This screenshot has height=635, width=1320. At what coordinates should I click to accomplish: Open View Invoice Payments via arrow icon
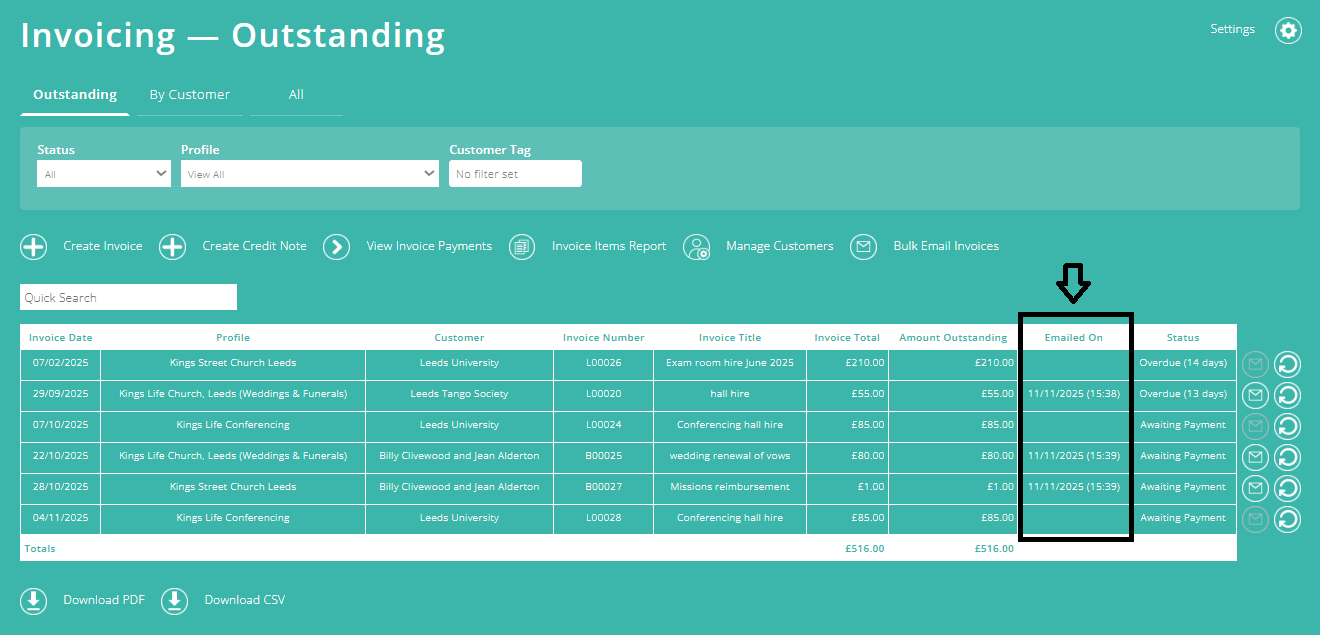click(x=337, y=246)
